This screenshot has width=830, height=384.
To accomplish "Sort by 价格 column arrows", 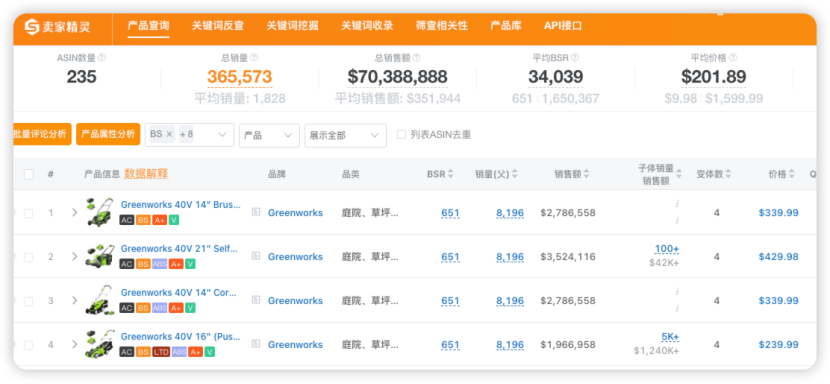I will (x=791, y=174).
